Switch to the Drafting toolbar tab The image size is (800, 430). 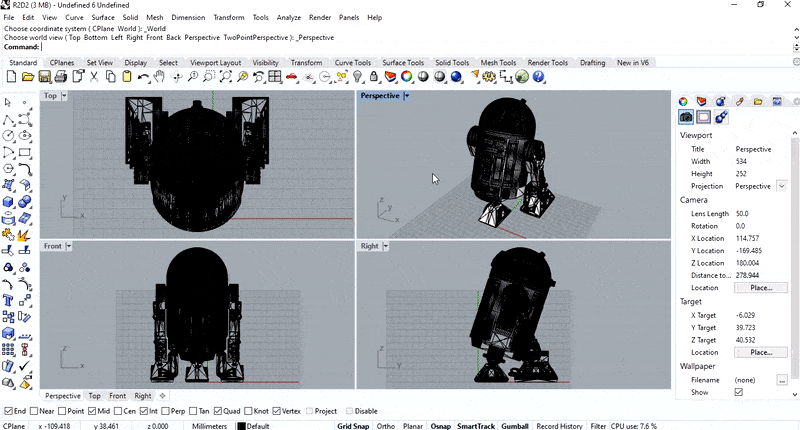pyautogui.click(x=592, y=63)
